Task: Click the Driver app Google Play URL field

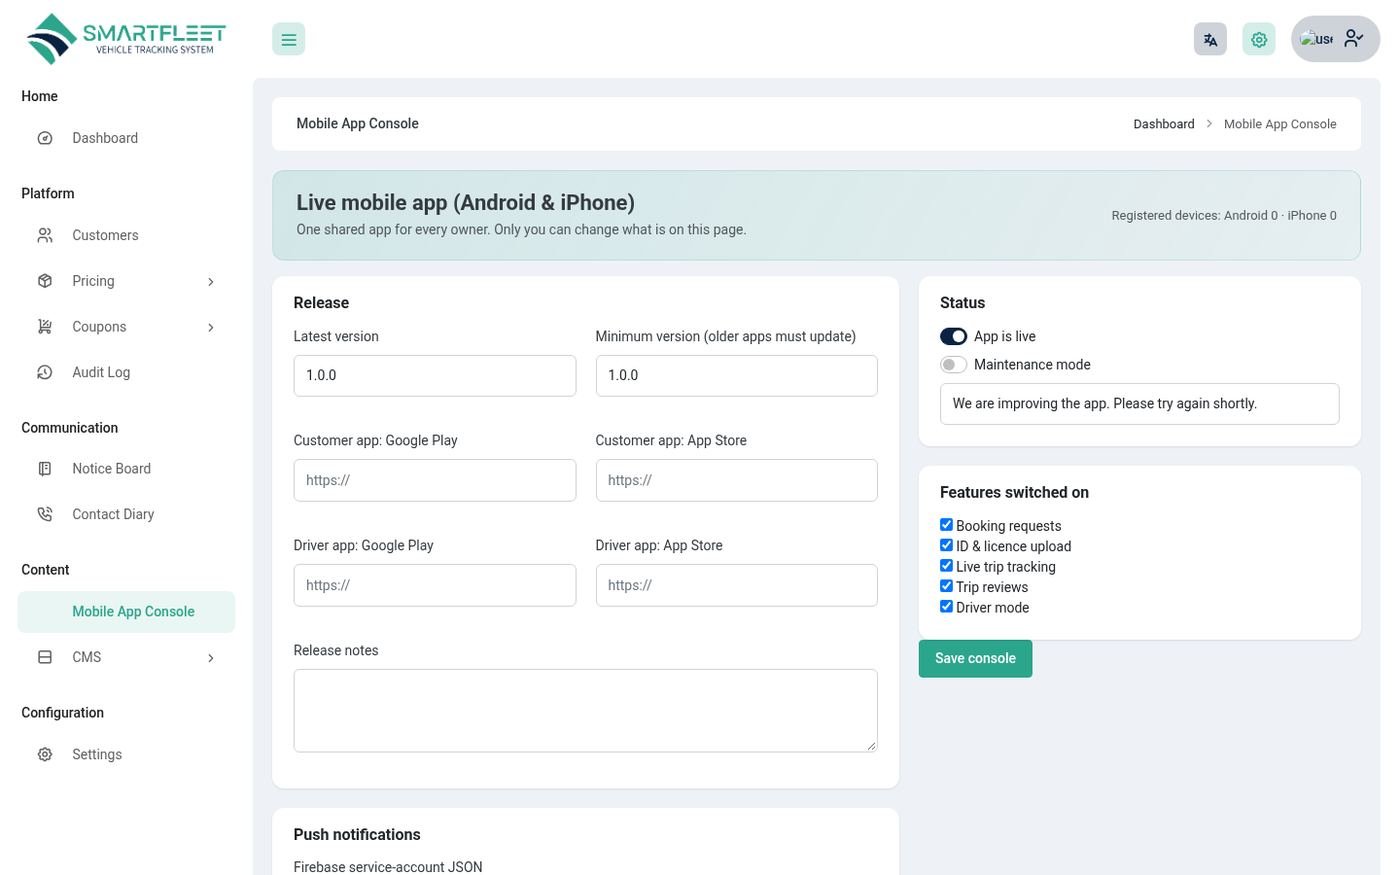Action: click(x=435, y=585)
